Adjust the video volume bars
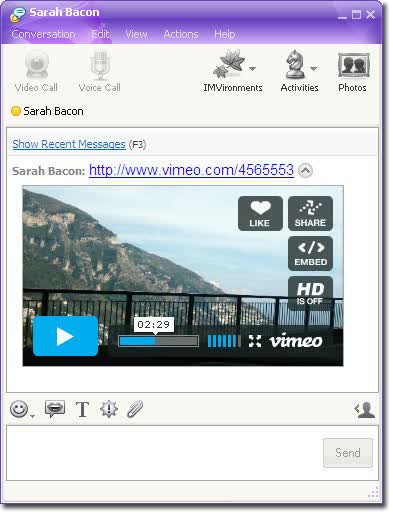The width and height of the screenshot is (393, 517). (x=224, y=341)
